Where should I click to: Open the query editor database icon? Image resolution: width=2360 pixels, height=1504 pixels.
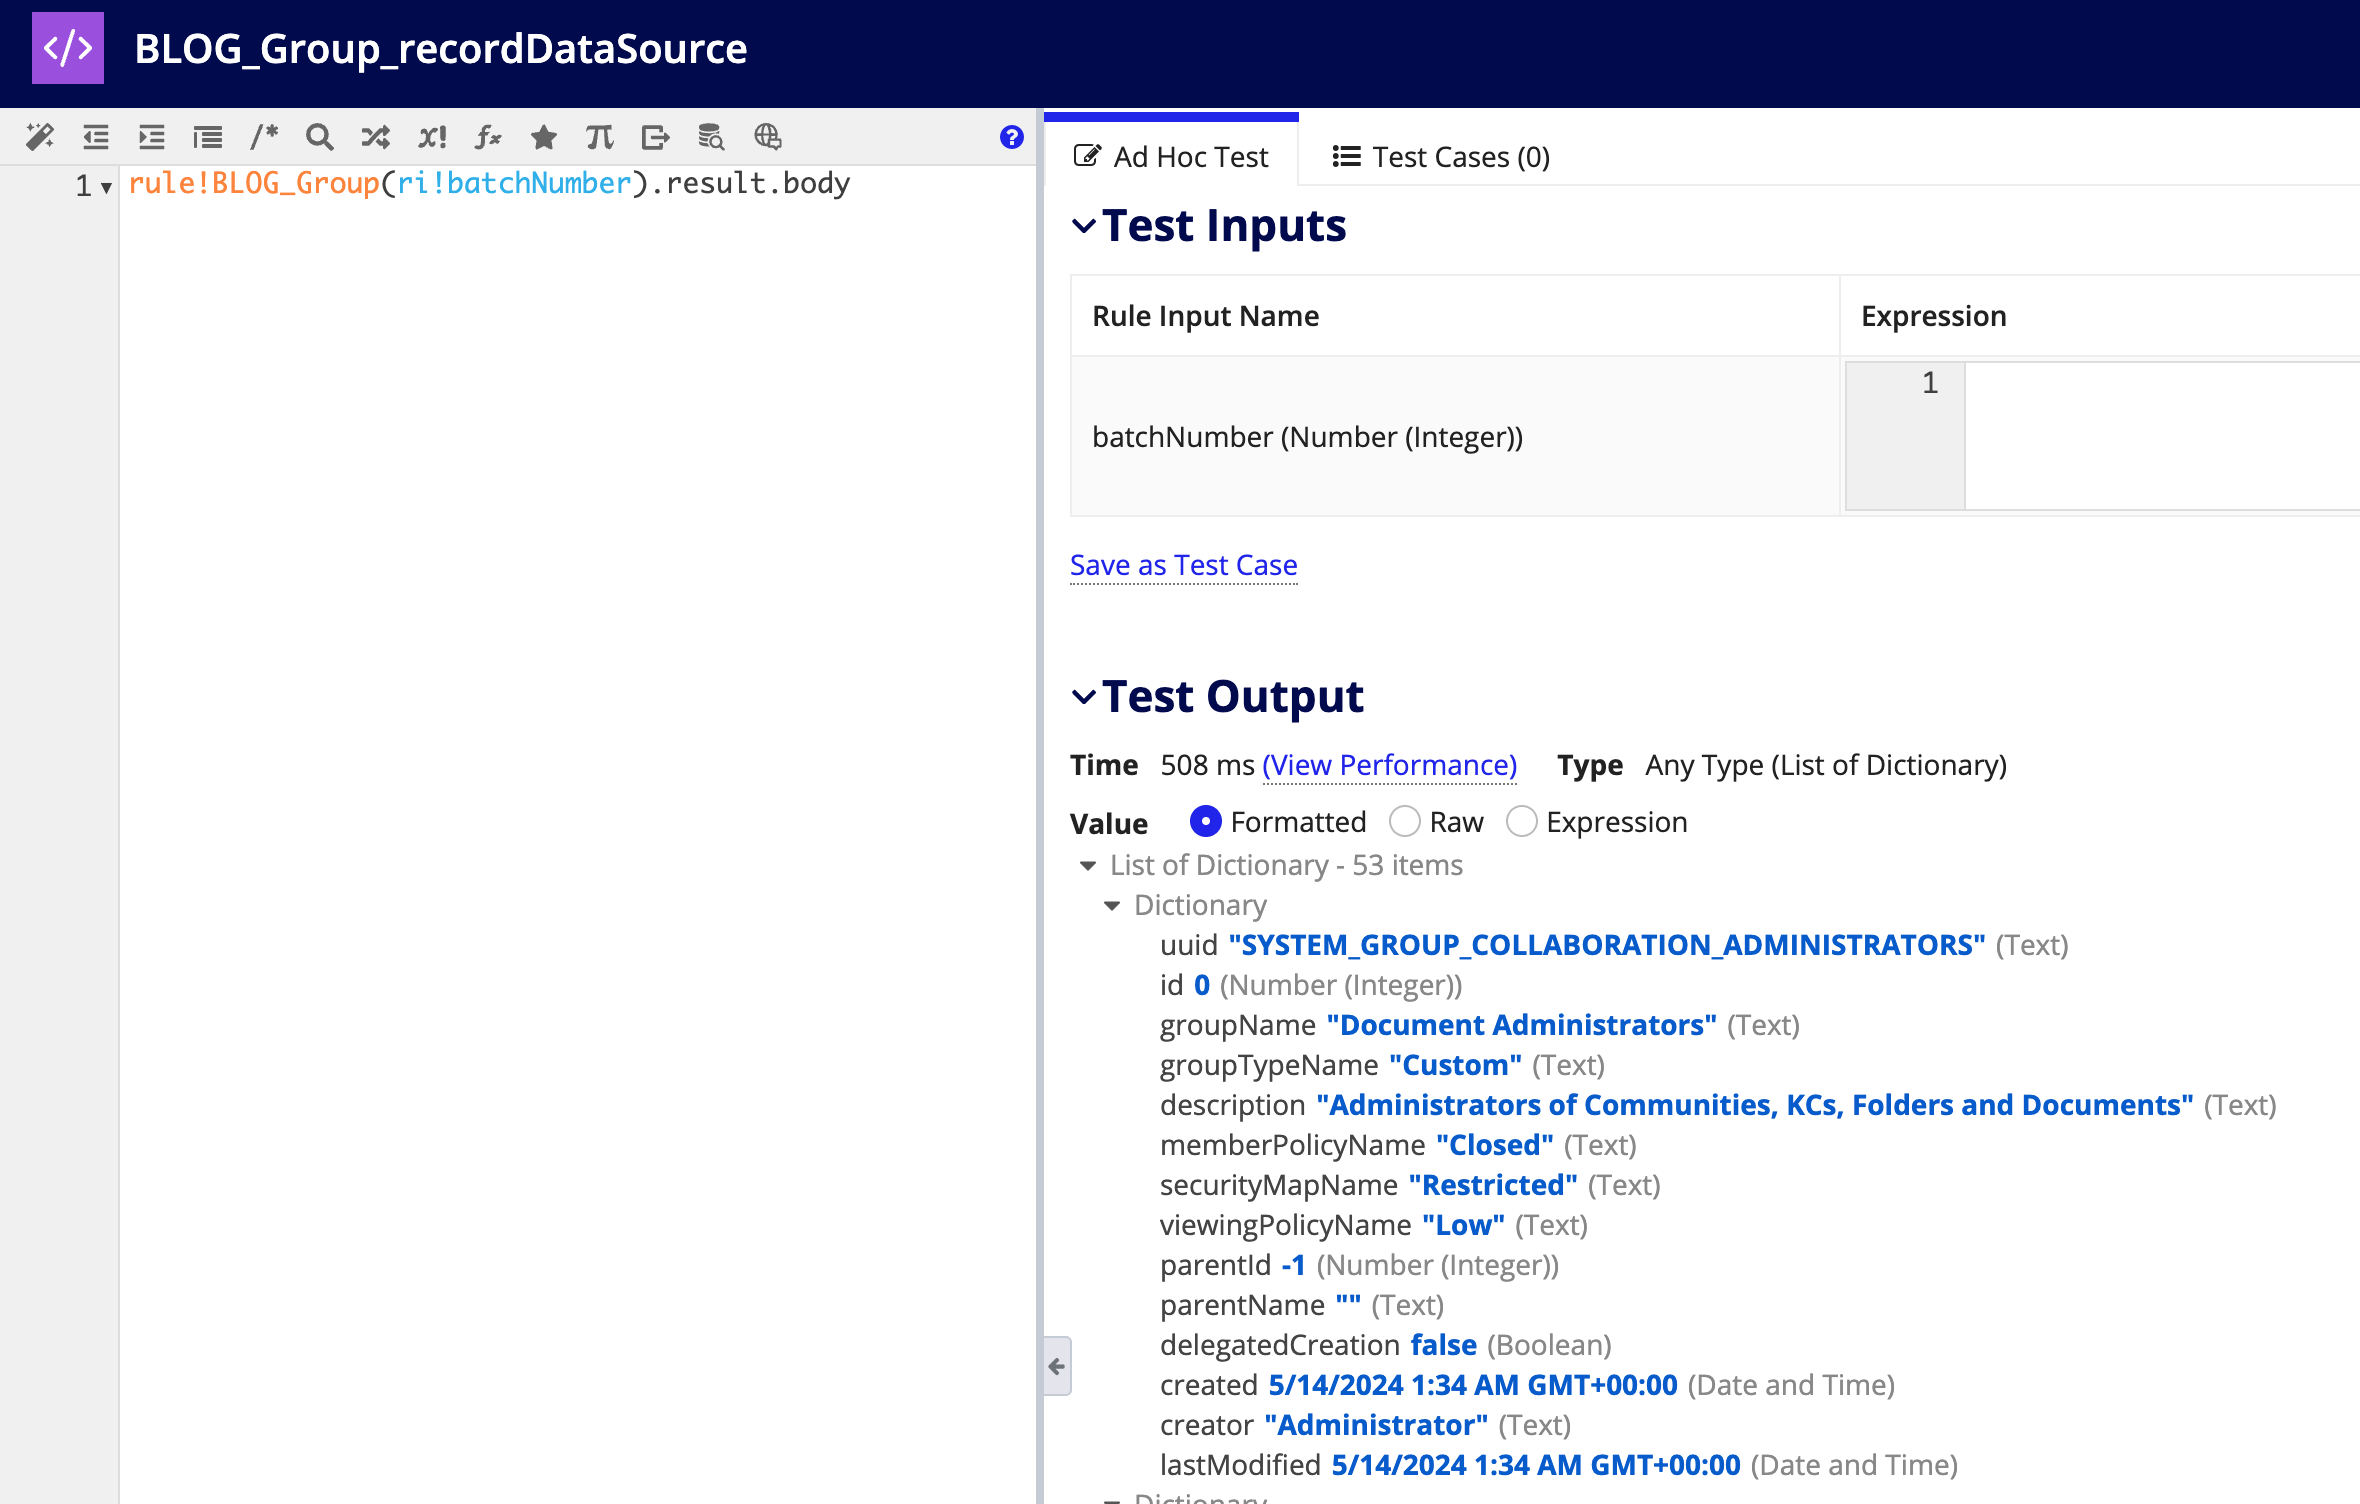click(711, 137)
